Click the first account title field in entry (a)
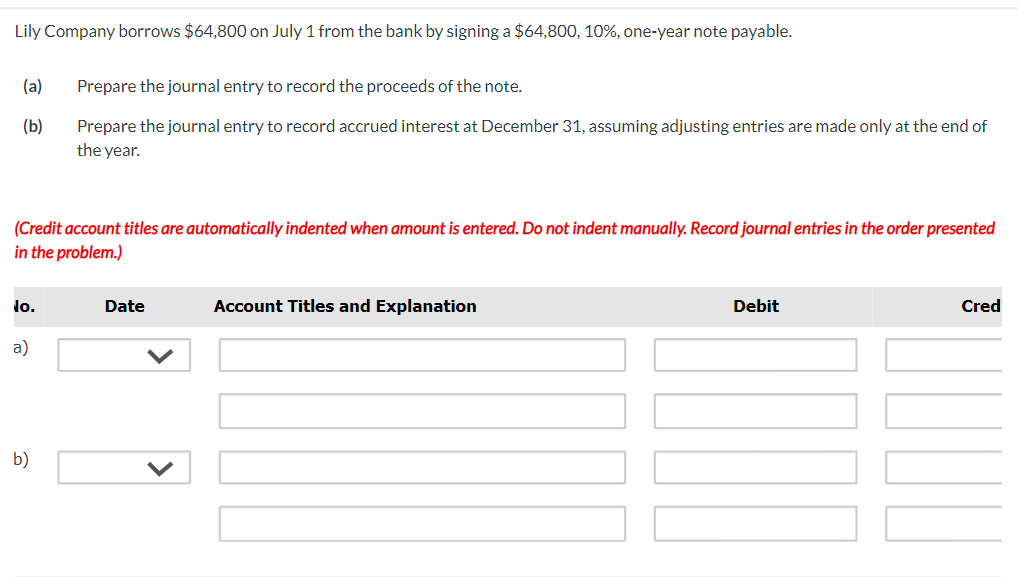 click(x=422, y=354)
